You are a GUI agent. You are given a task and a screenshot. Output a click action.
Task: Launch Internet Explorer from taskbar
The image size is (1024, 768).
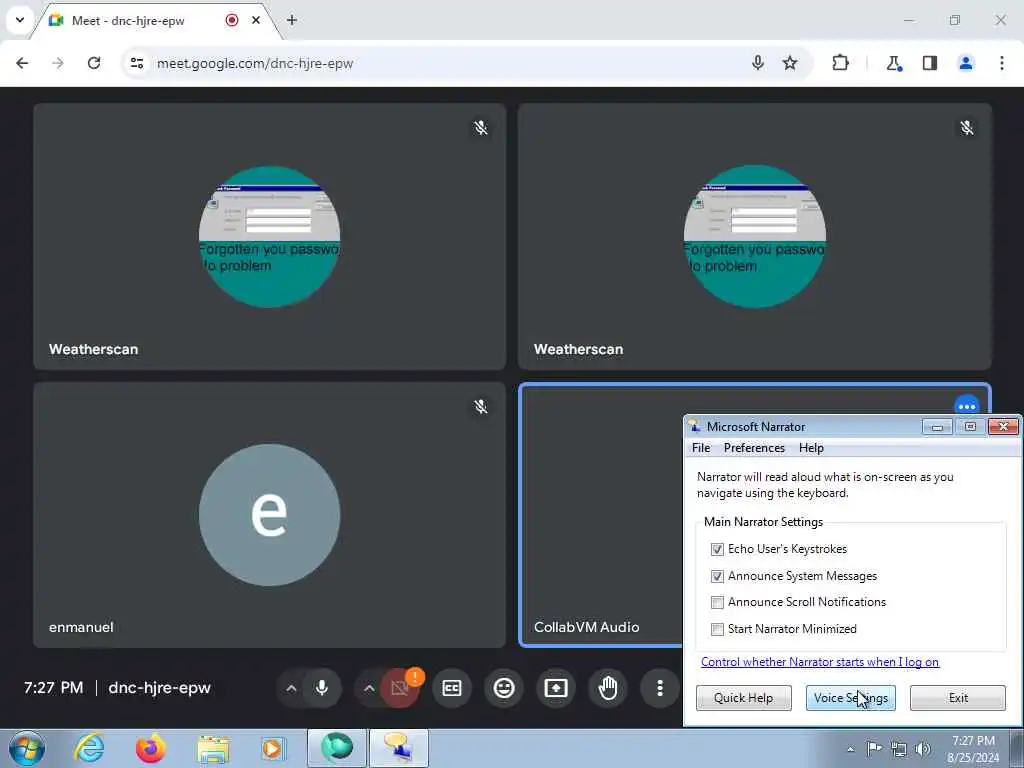click(89, 748)
